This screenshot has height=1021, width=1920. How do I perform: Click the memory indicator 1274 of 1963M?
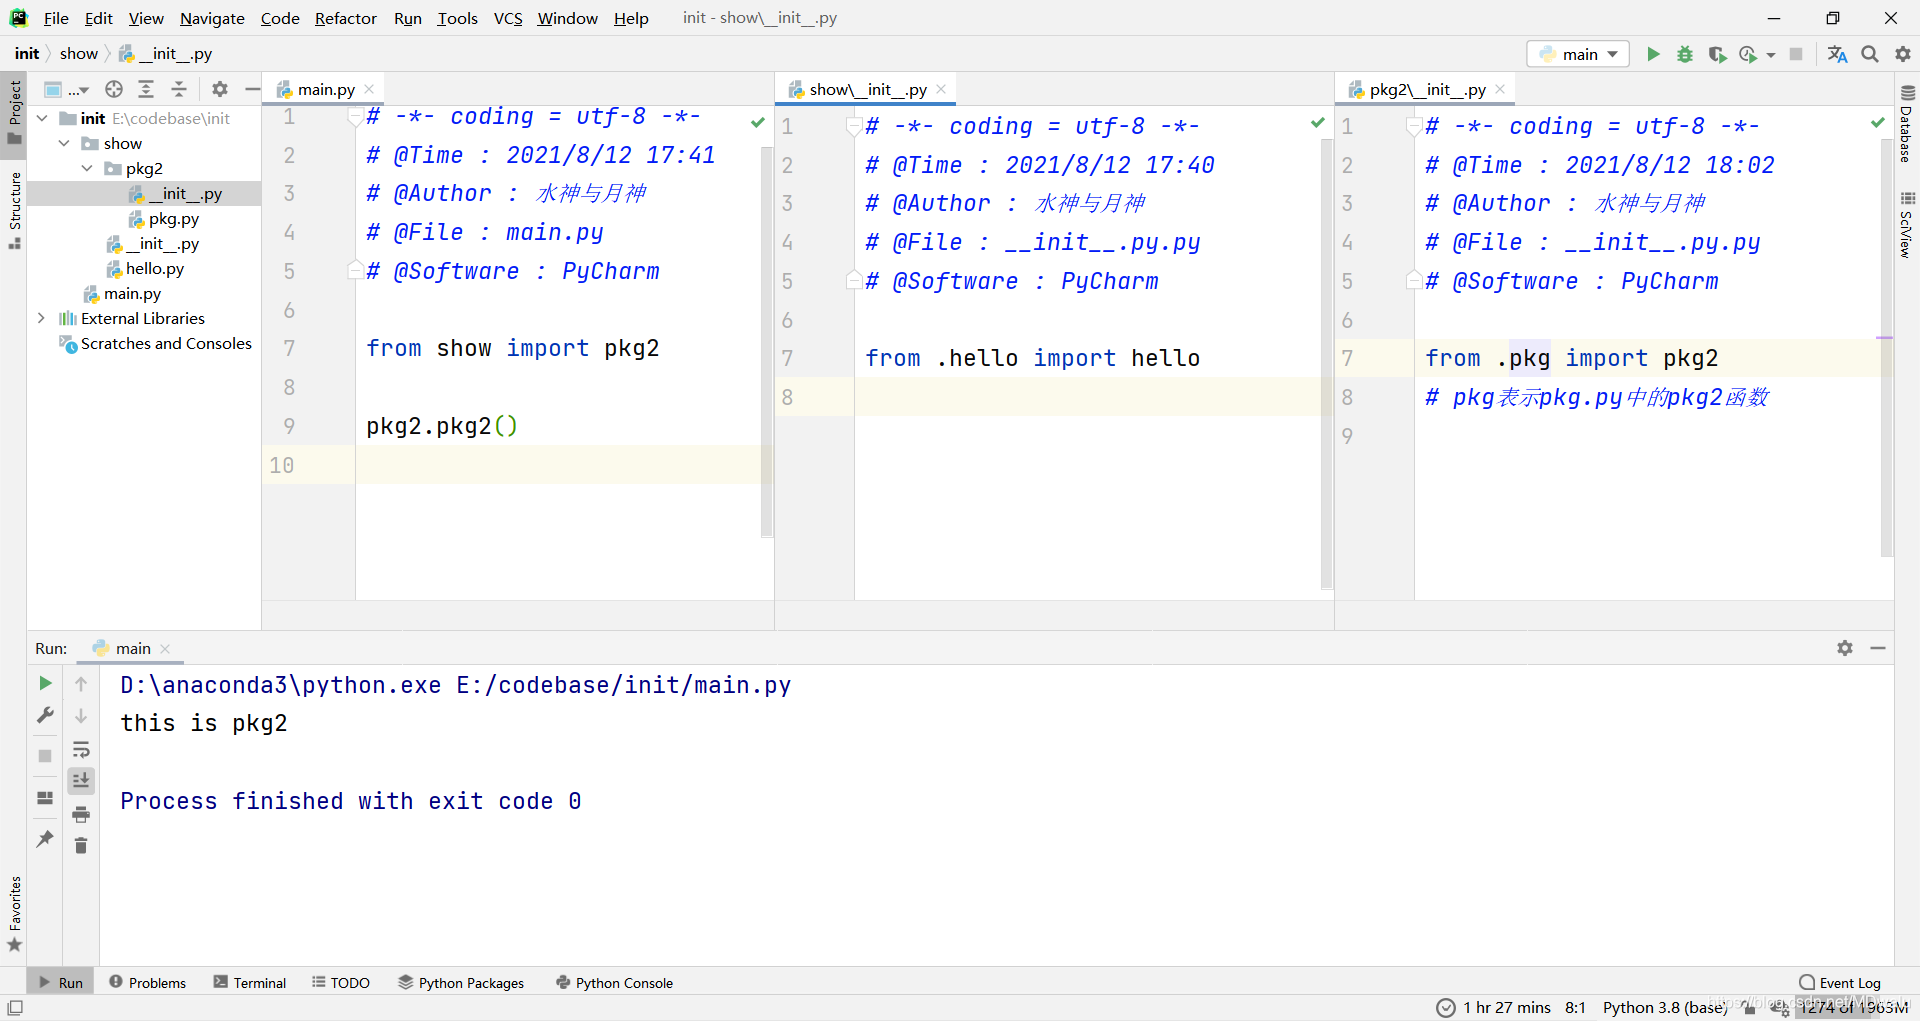point(1853,1008)
